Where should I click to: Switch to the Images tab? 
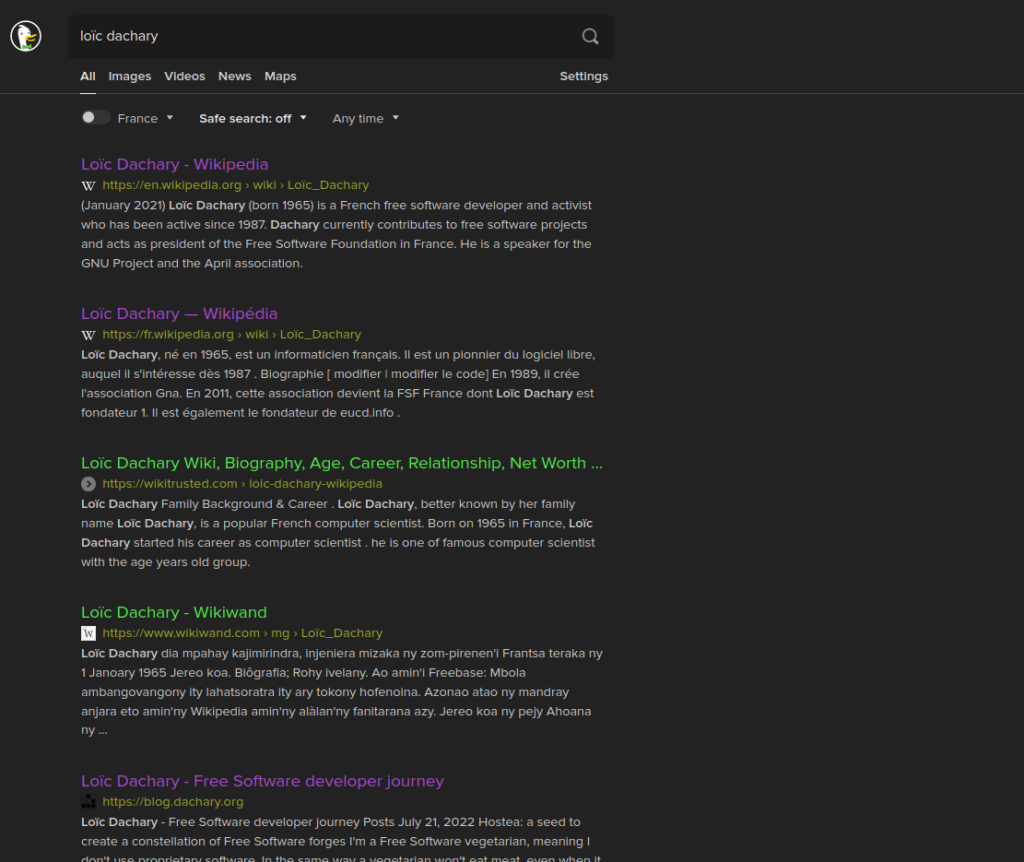(130, 76)
